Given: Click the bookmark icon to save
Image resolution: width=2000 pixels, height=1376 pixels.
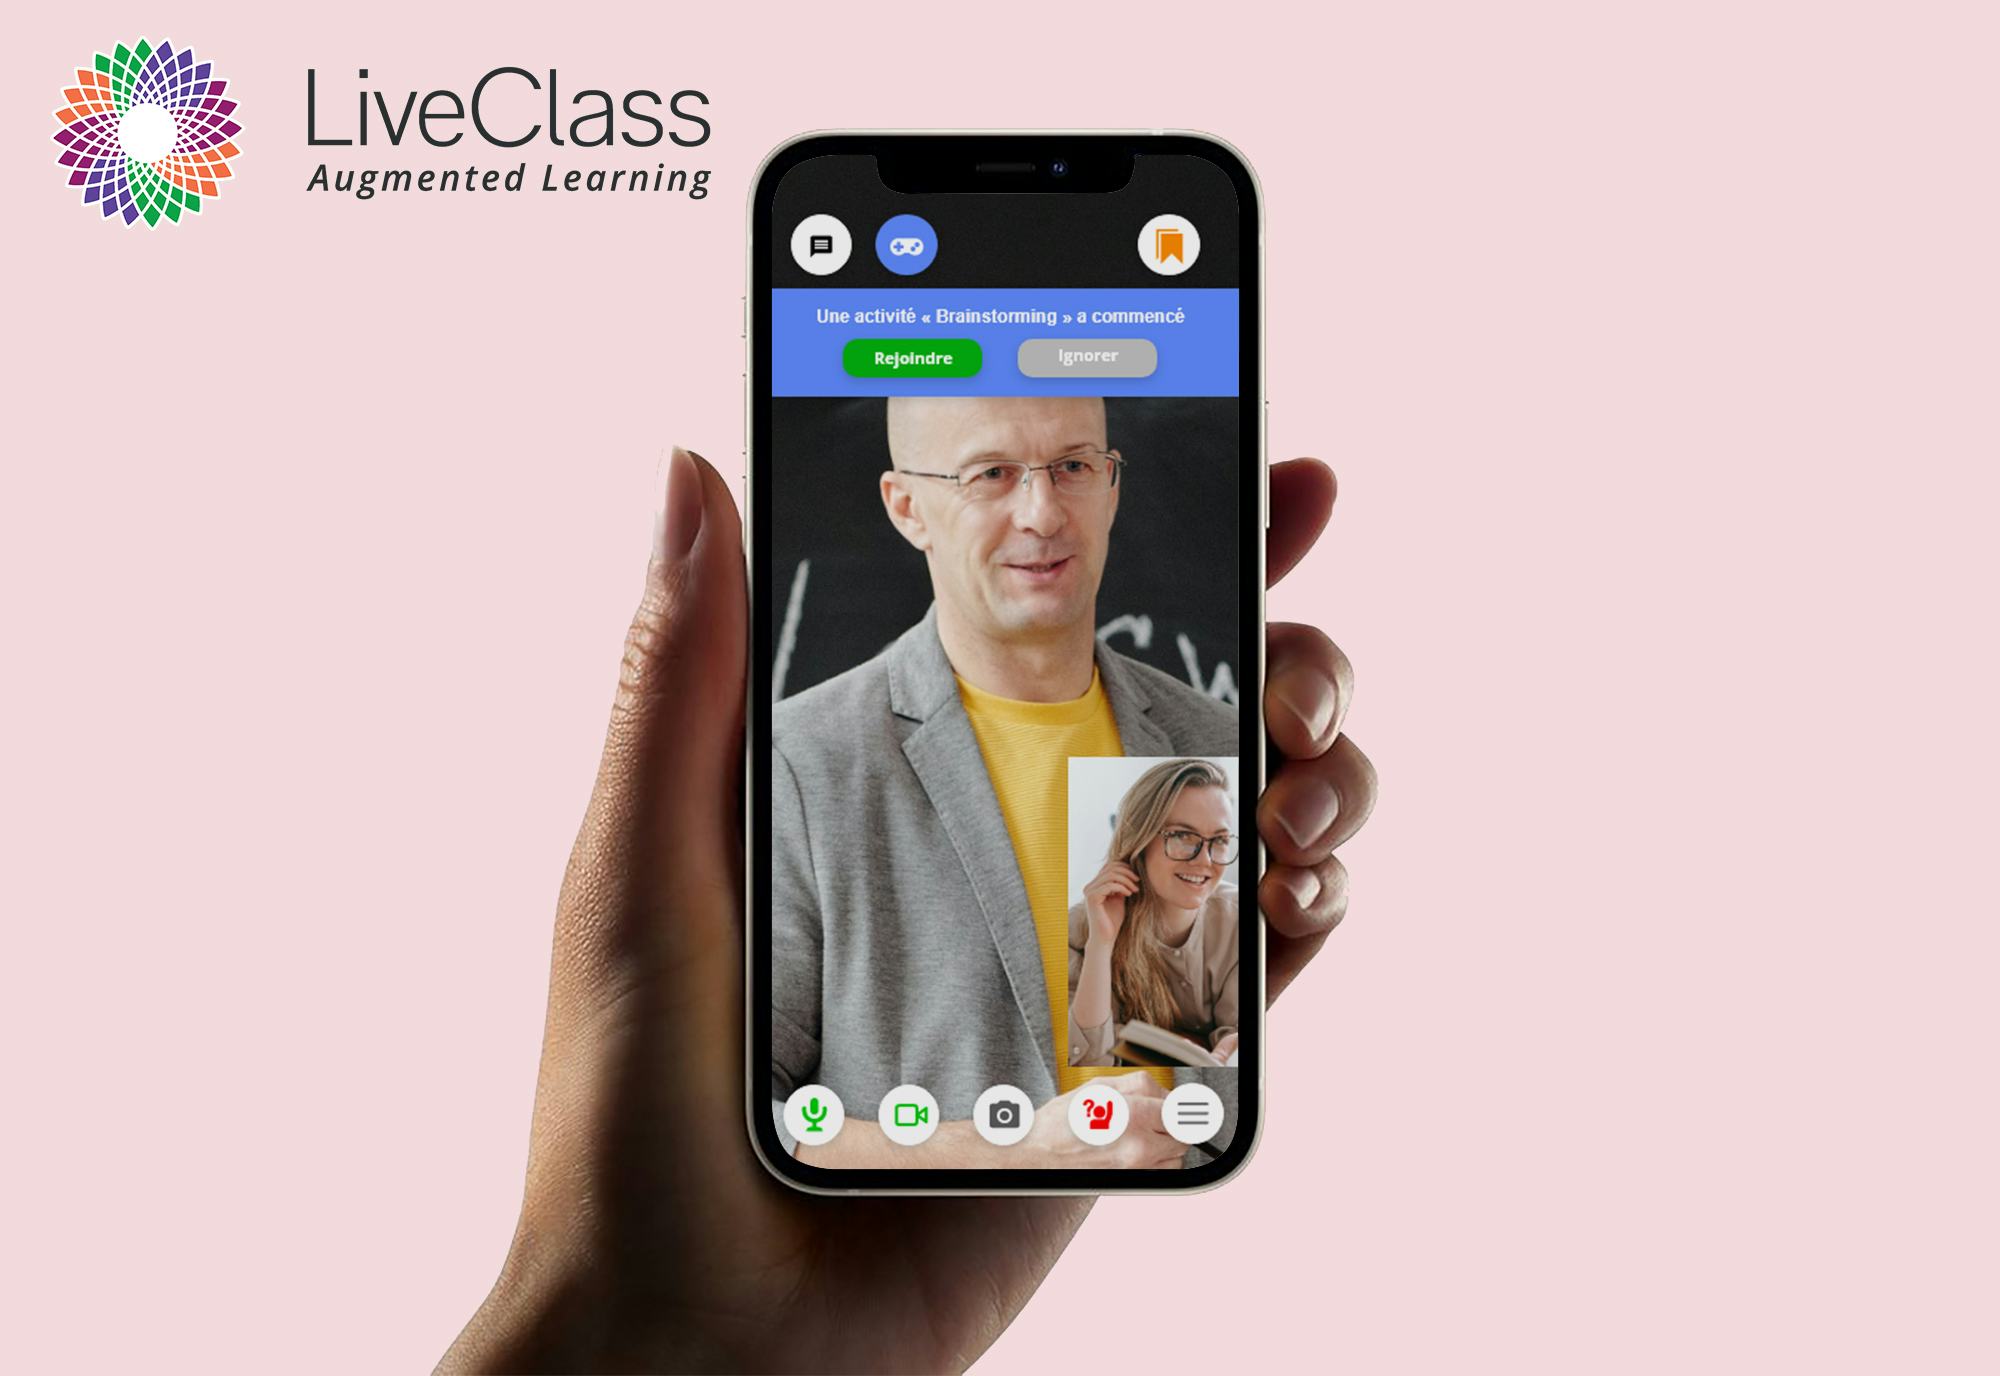Looking at the screenshot, I should coord(1170,243).
